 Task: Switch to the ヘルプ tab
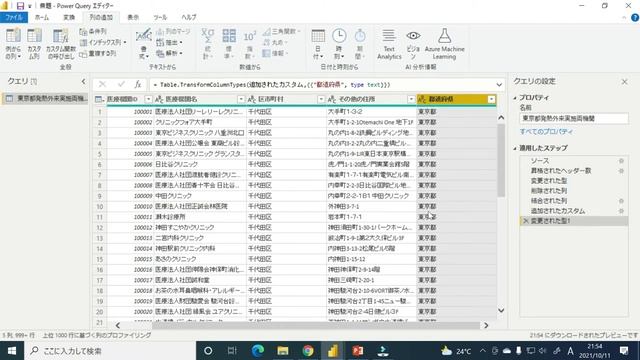coord(189,18)
